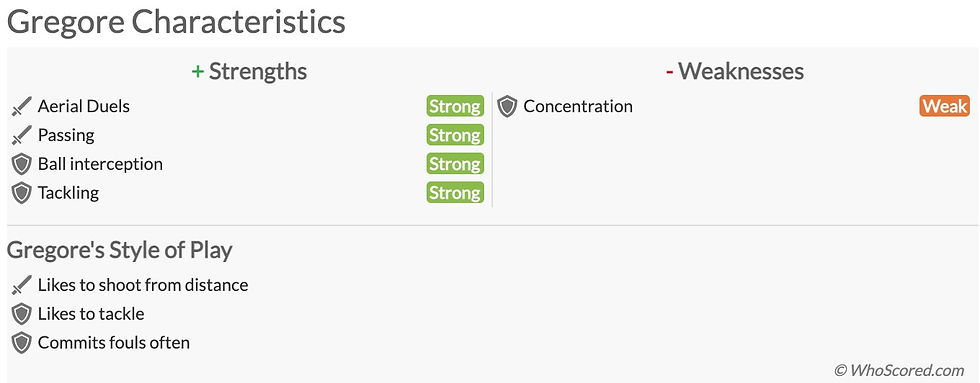Click the Strong badge for Aerial Duels
The height and width of the screenshot is (383, 980).
(455, 106)
